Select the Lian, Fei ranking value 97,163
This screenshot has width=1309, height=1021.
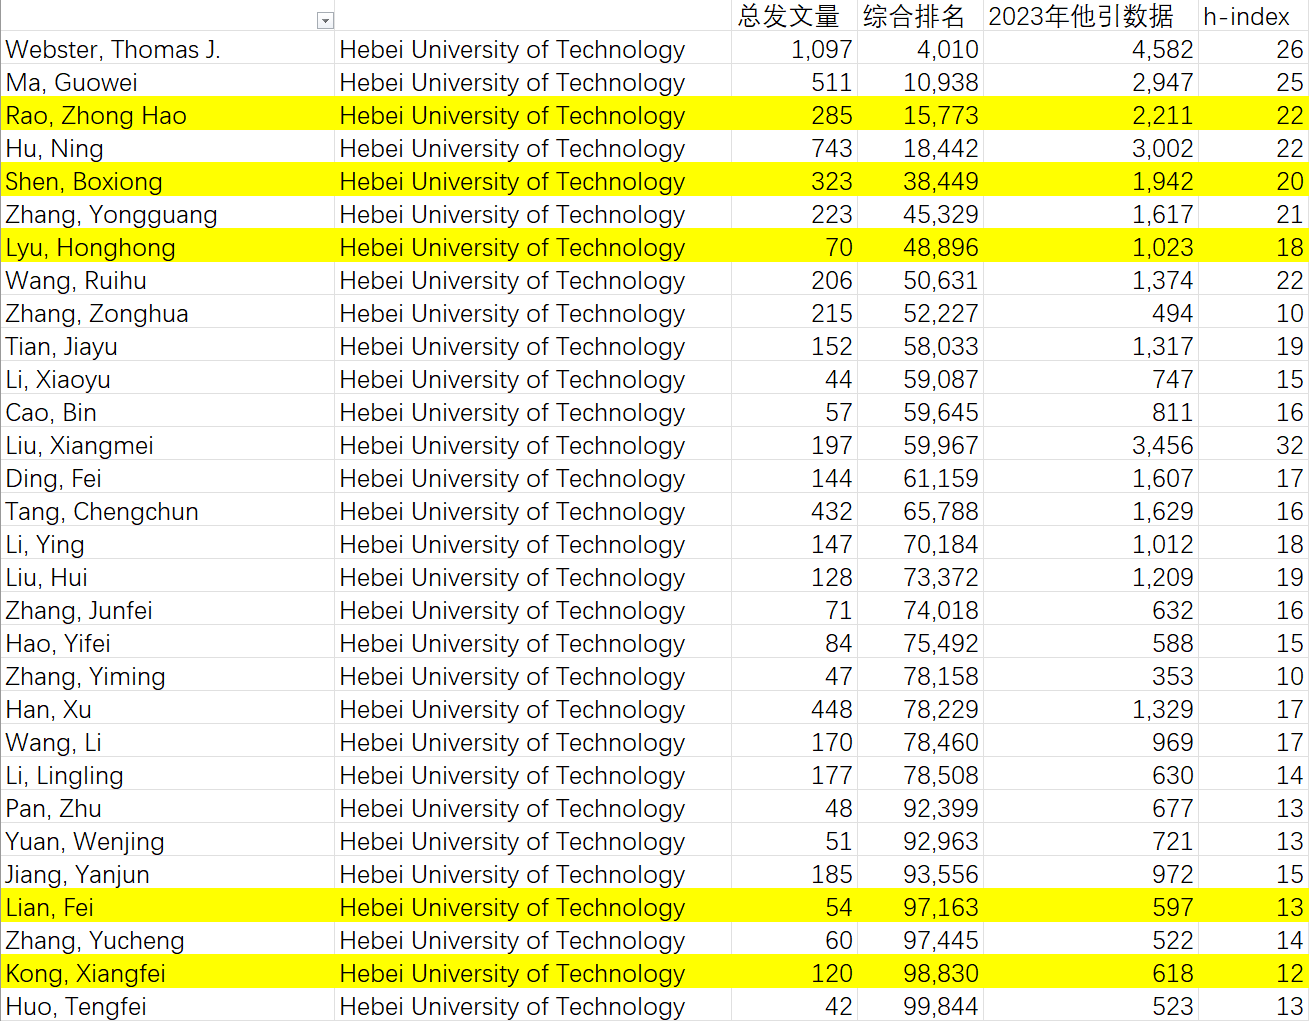(x=940, y=908)
